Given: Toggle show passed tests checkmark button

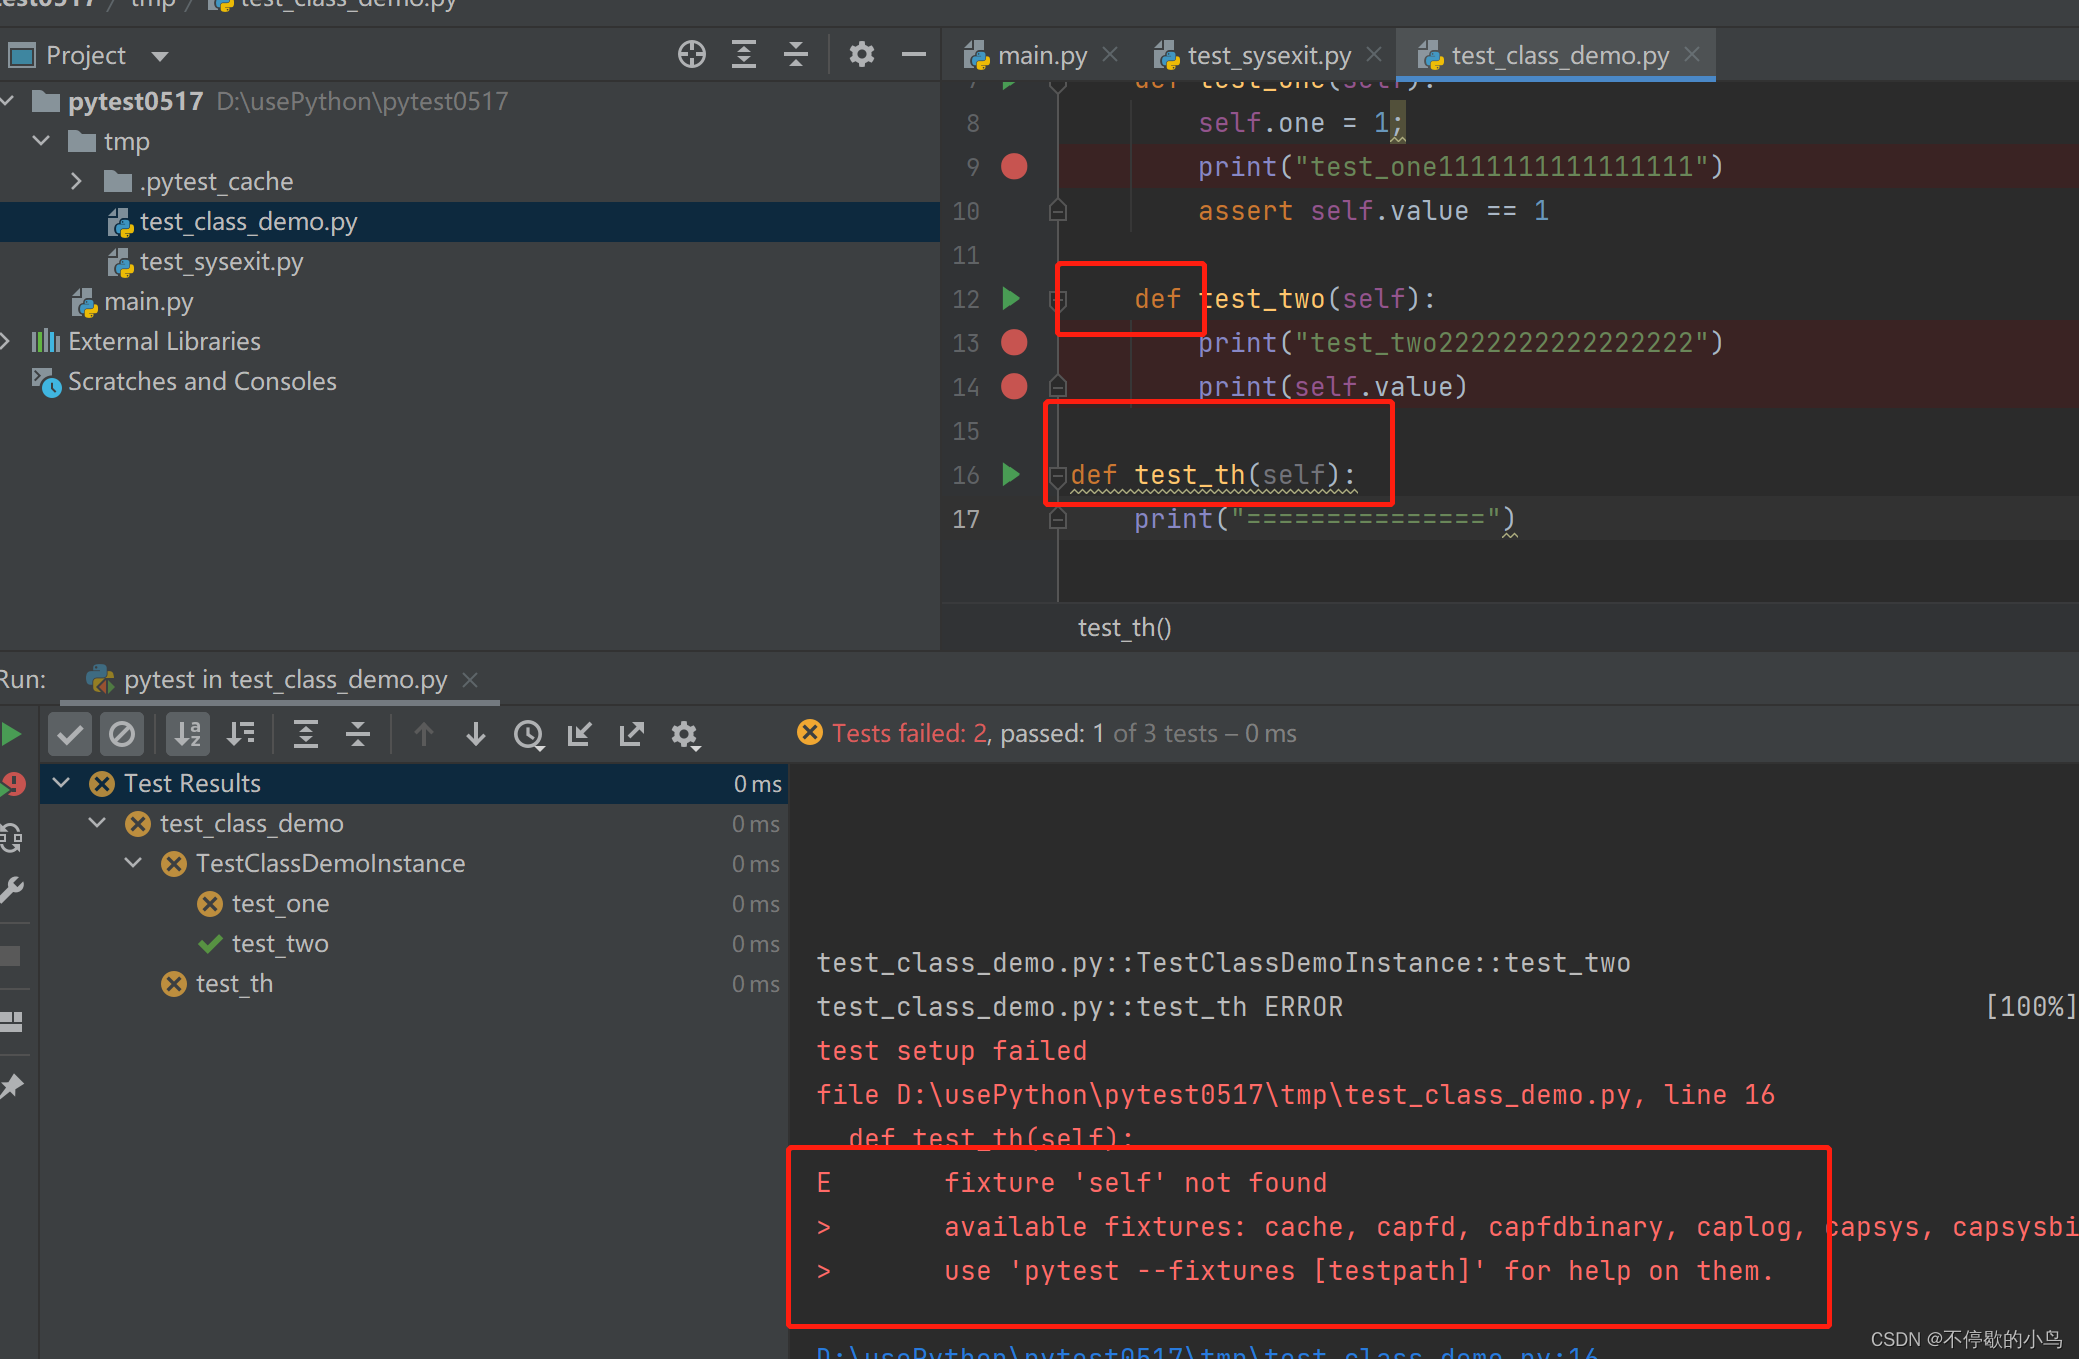Looking at the screenshot, I should click(x=70, y=735).
